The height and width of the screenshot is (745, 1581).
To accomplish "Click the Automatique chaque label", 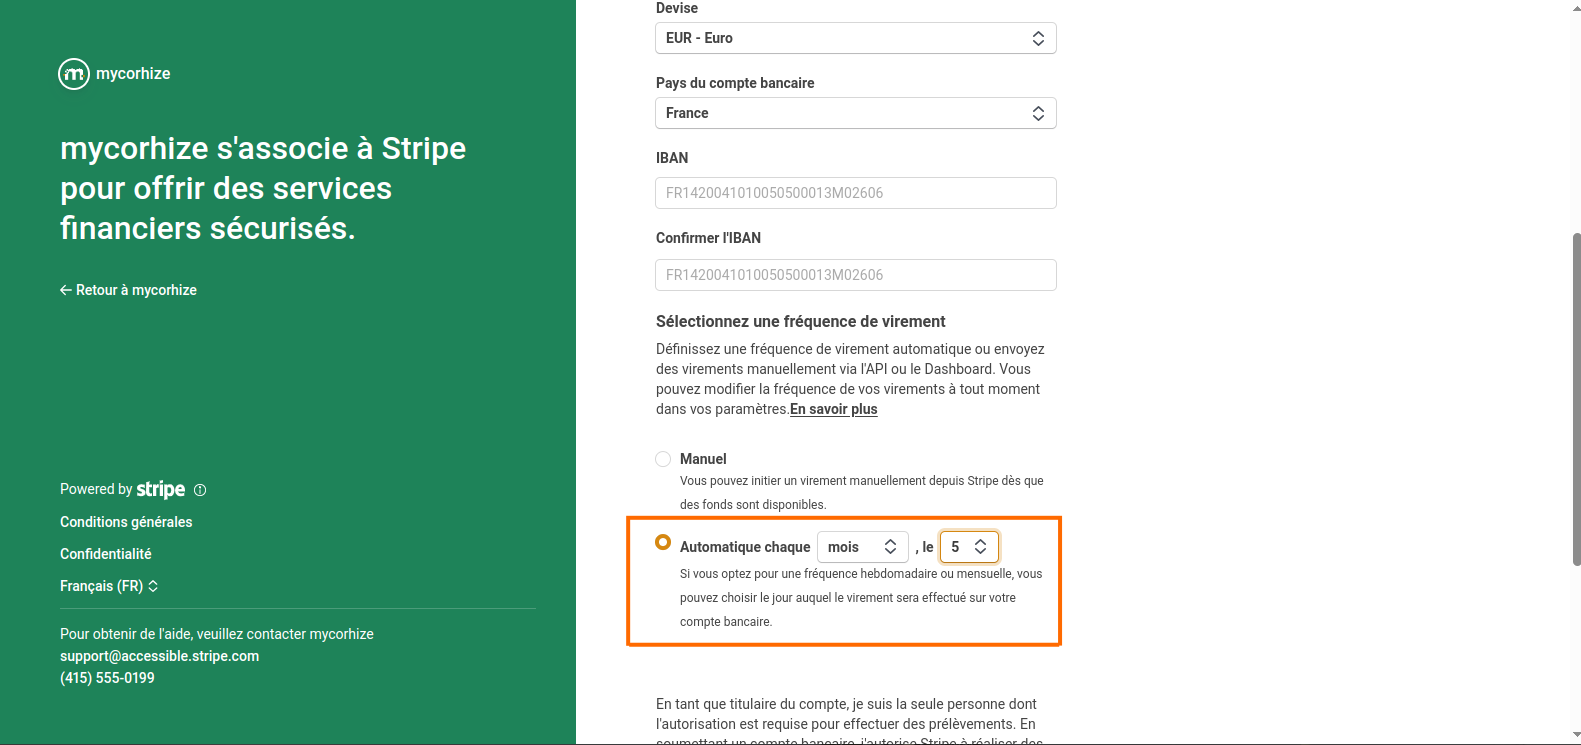I will tap(745, 547).
